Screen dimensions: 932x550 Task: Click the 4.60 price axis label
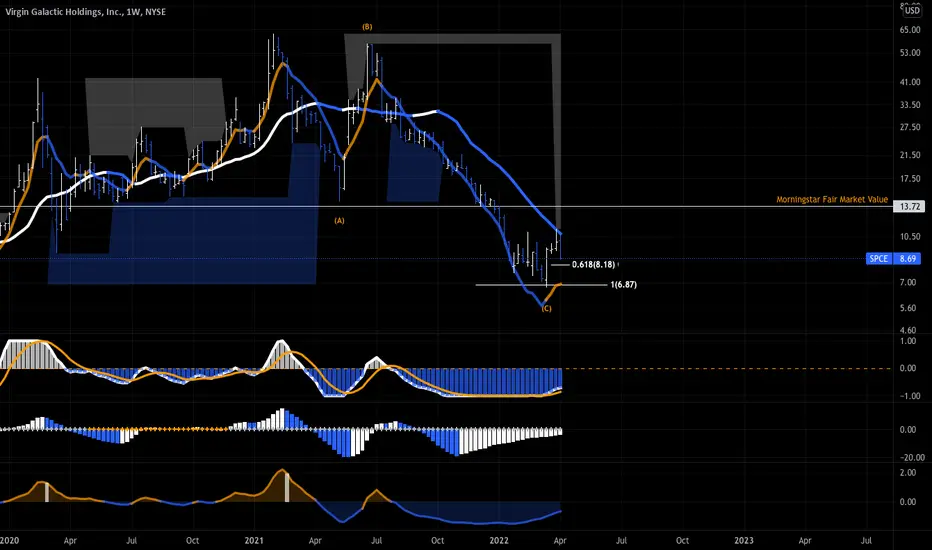(908, 330)
